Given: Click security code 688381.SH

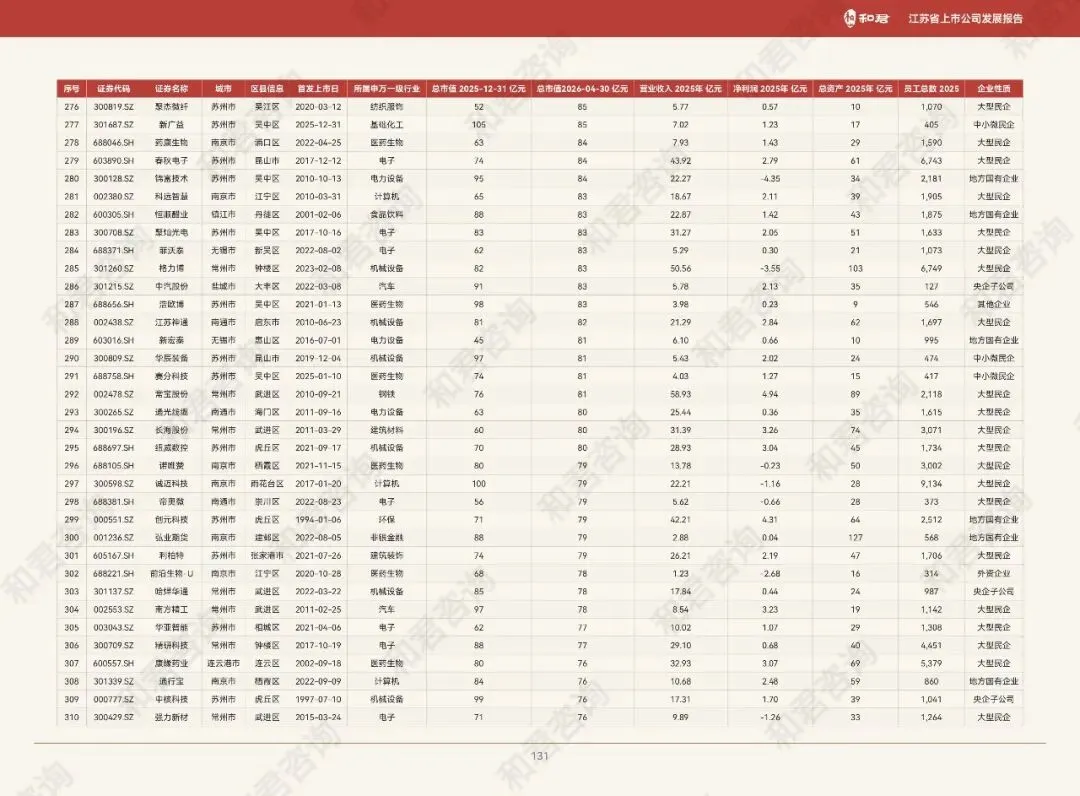Looking at the screenshot, I should 114,502.
